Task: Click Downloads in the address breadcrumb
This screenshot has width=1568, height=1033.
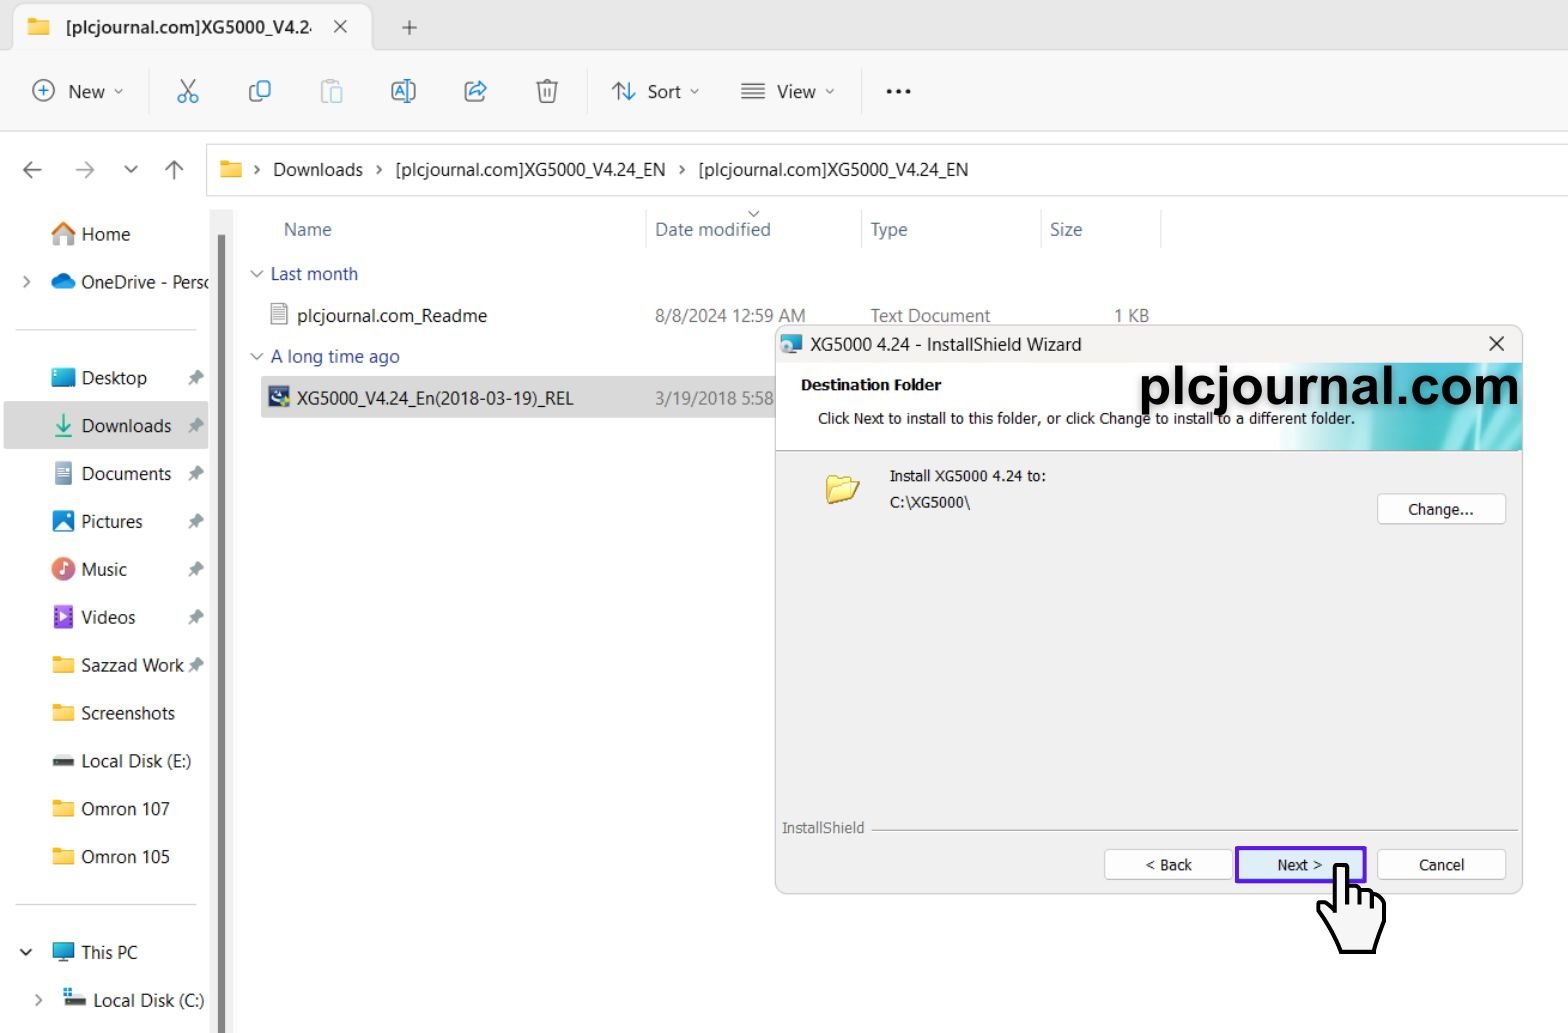Action: click(317, 170)
